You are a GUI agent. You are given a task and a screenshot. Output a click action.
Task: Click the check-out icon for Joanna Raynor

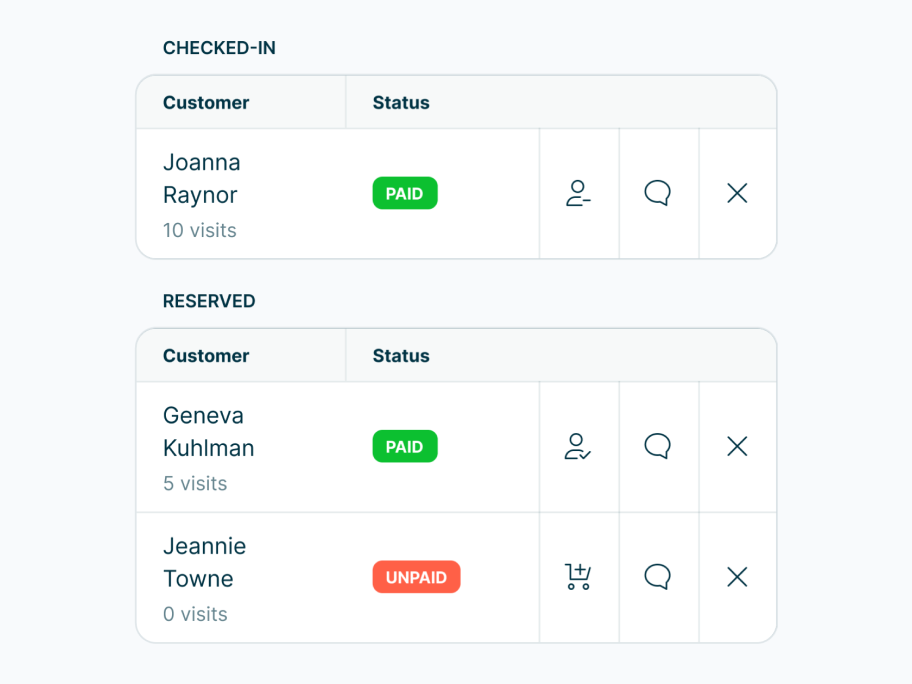coord(578,193)
